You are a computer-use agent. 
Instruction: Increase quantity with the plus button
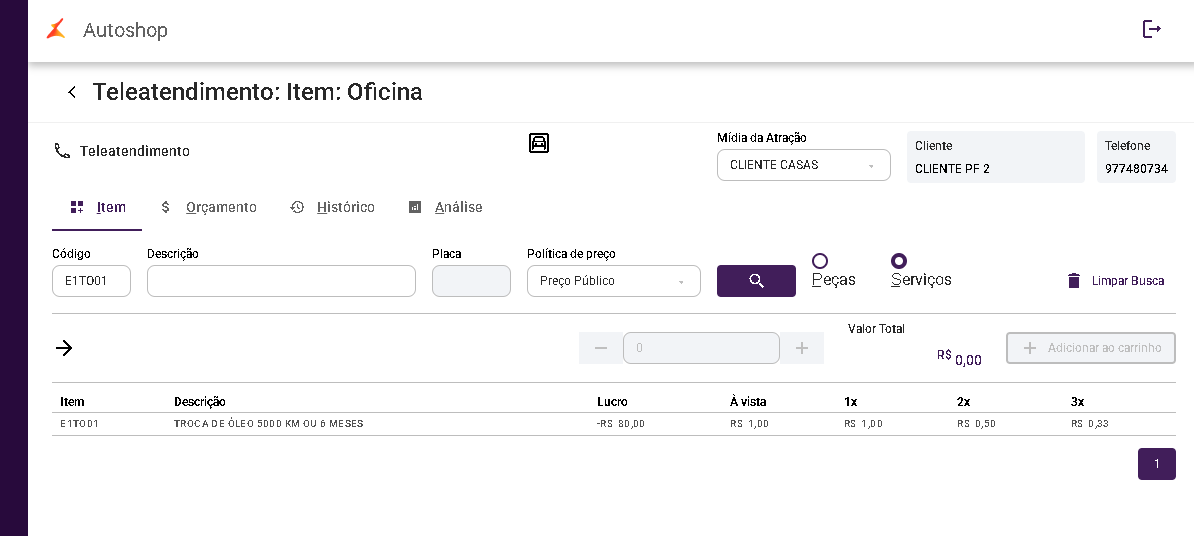coord(802,348)
